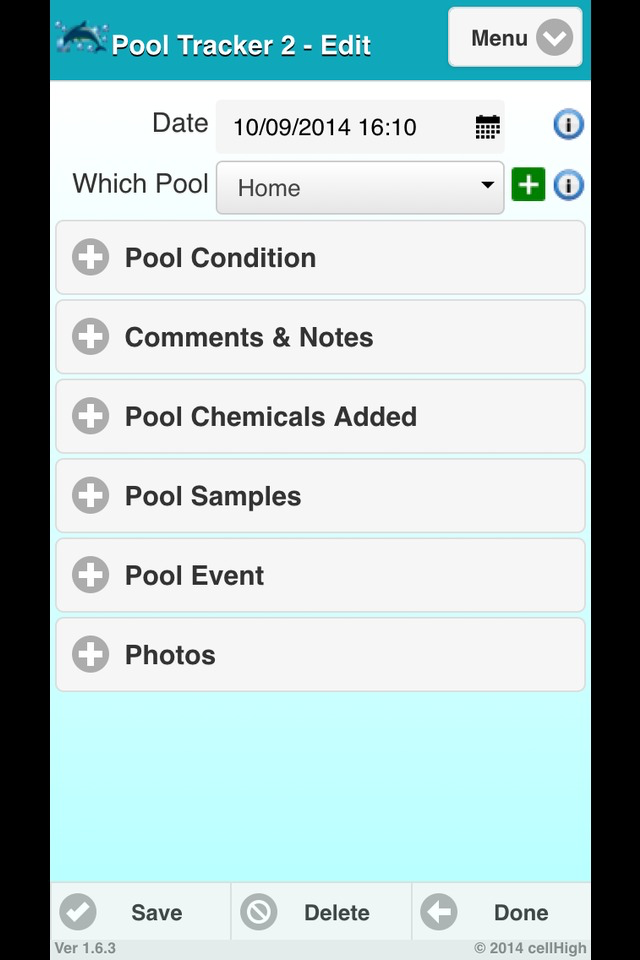The width and height of the screenshot is (640, 960).
Task: Expand Pool Chemicals Added section
Action: pos(320,417)
